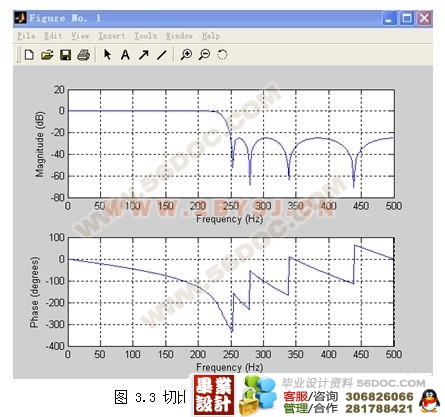This screenshot has height=417, width=445.
Task: Print the figure with the printer icon
Action: click(x=83, y=55)
